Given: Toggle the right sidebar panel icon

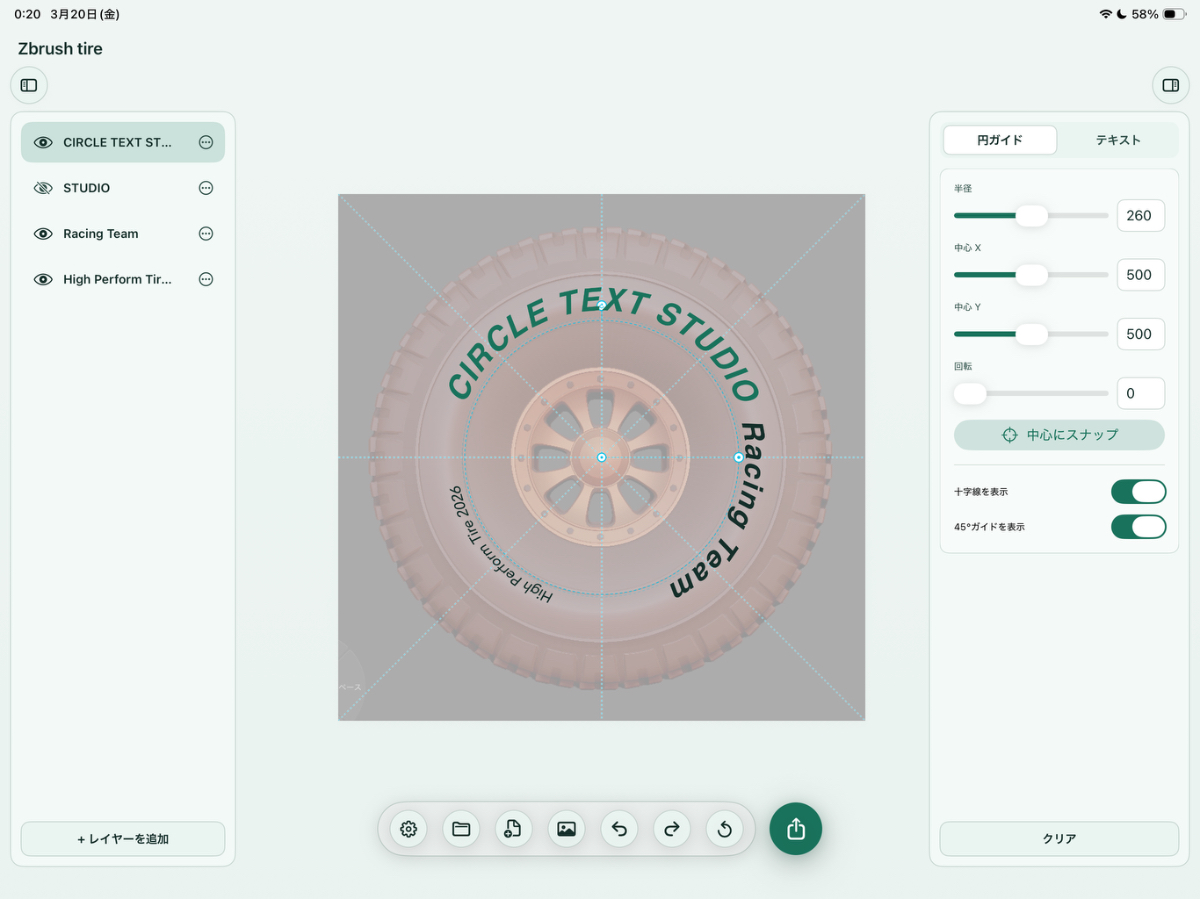Looking at the screenshot, I should tap(1170, 86).
